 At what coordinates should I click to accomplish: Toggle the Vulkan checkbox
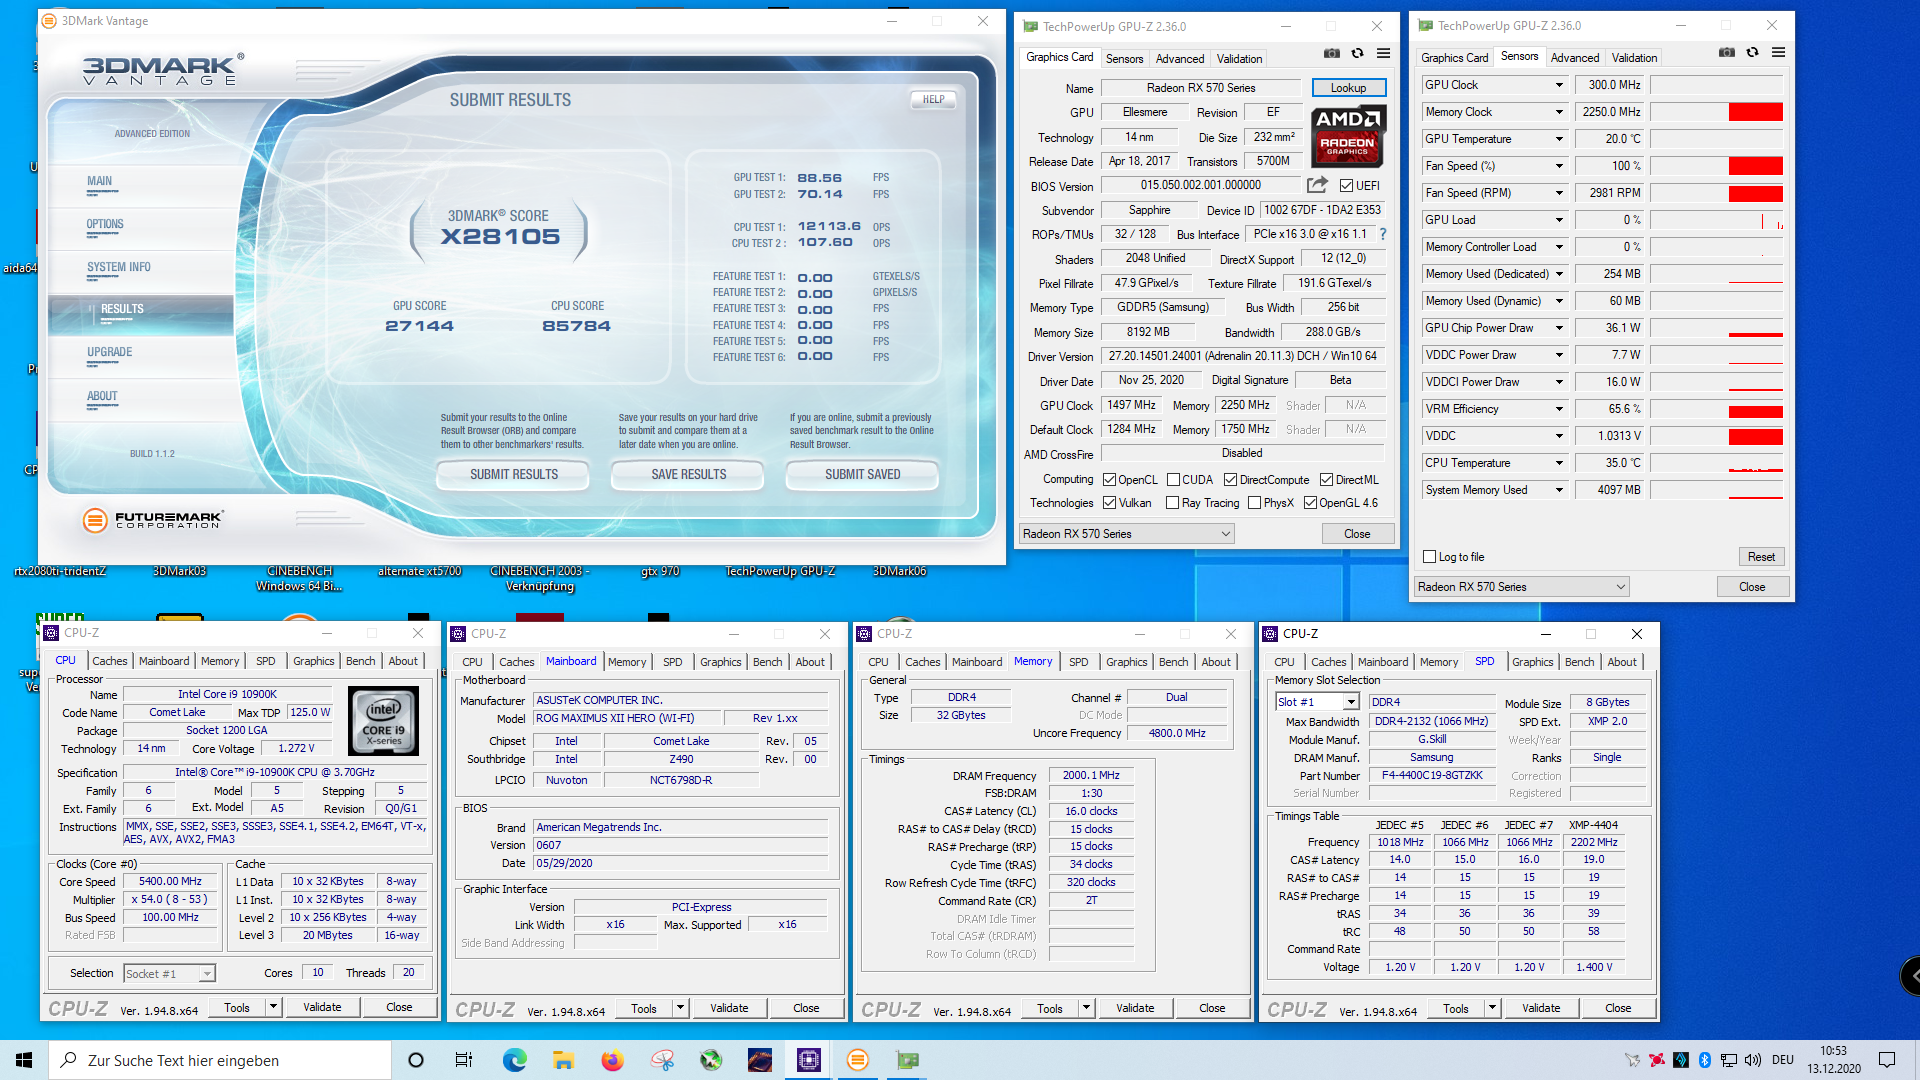[1109, 503]
